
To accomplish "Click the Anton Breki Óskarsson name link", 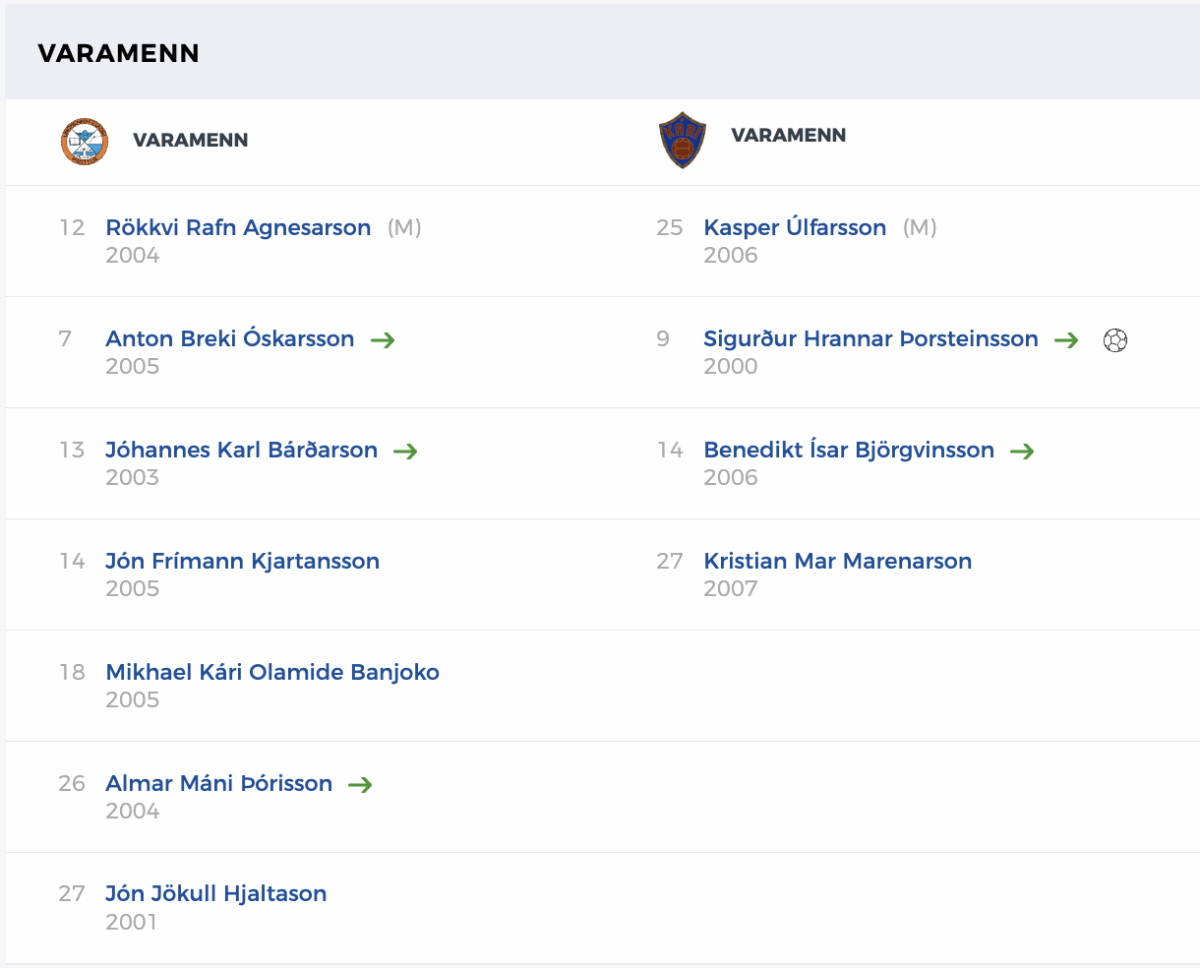I will (230, 339).
